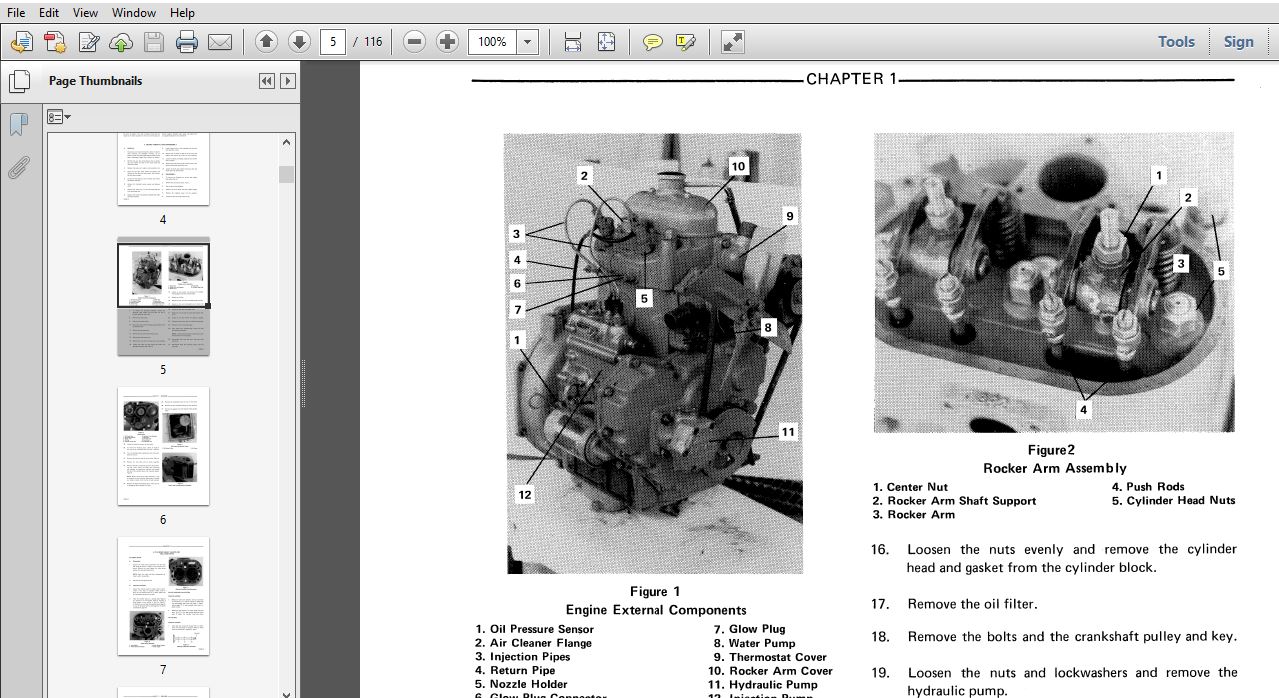Print the document using the printer icon
This screenshot has width=1279, height=698.
pos(186,42)
